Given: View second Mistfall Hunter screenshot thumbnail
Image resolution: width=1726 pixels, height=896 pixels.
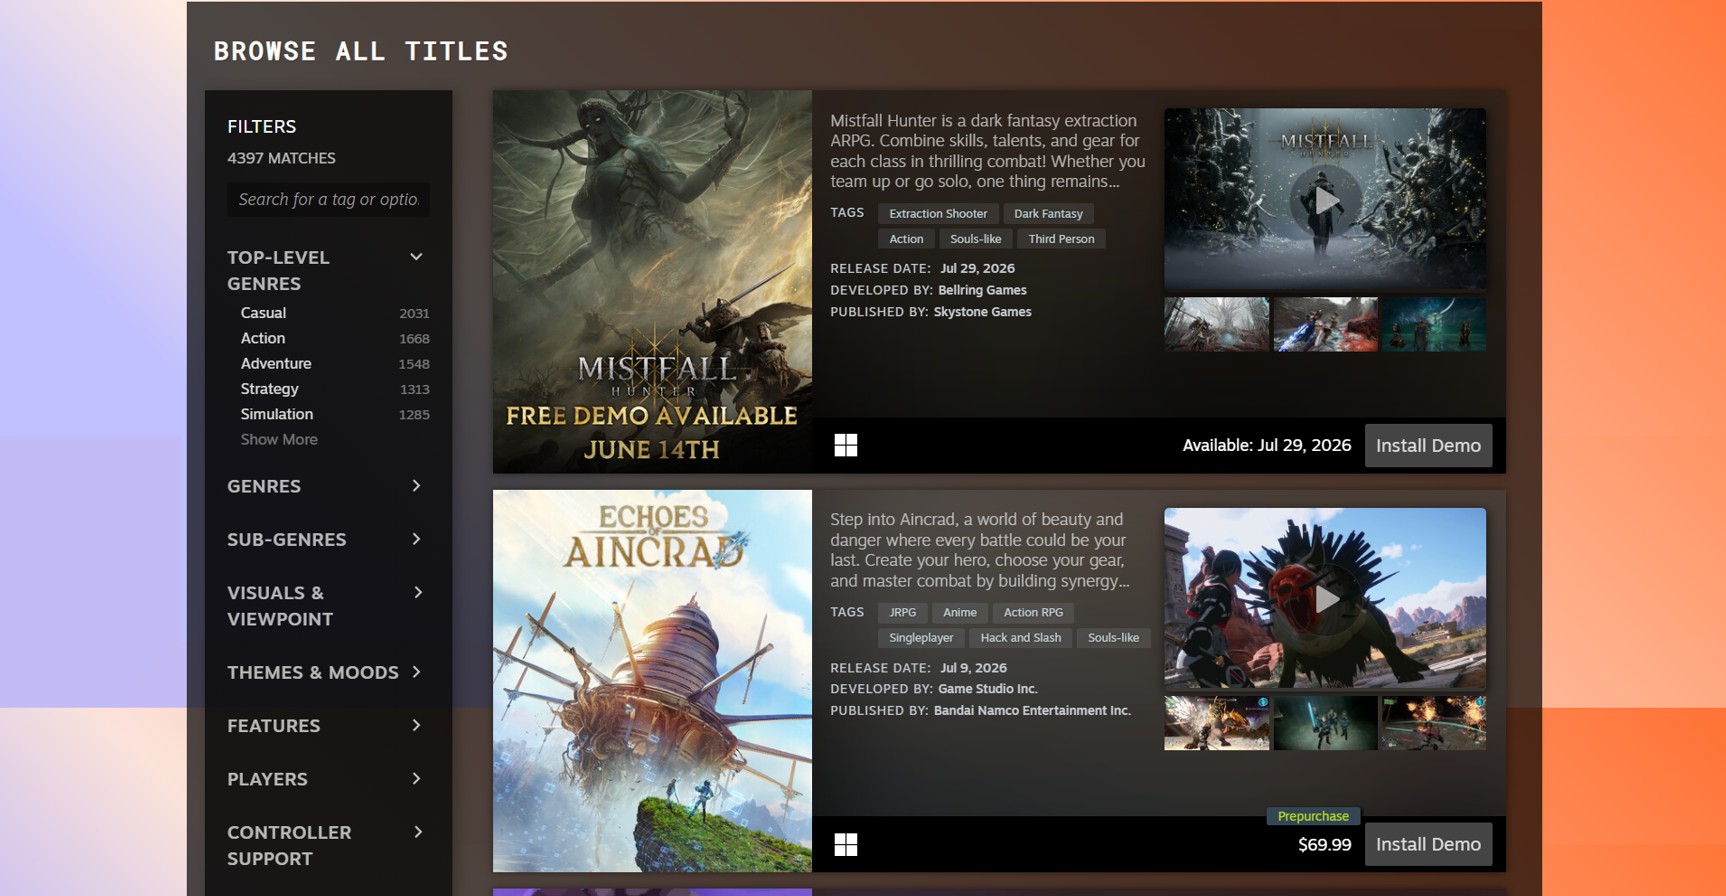Looking at the screenshot, I should tap(1325, 324).
